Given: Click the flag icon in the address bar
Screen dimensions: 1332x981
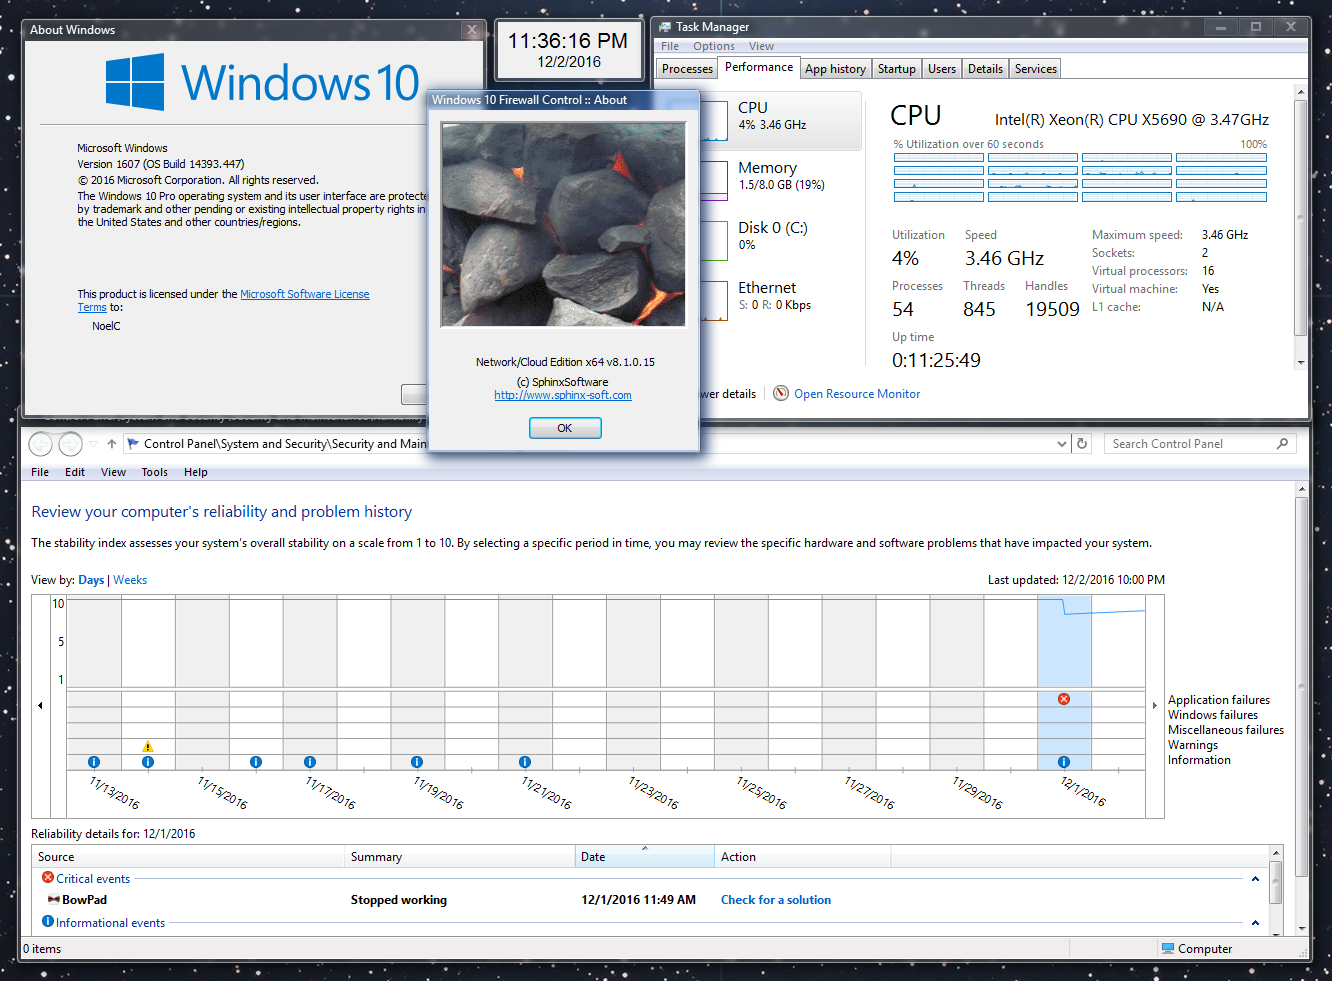Looking at the screenshot, I should [x=133, y=443].
